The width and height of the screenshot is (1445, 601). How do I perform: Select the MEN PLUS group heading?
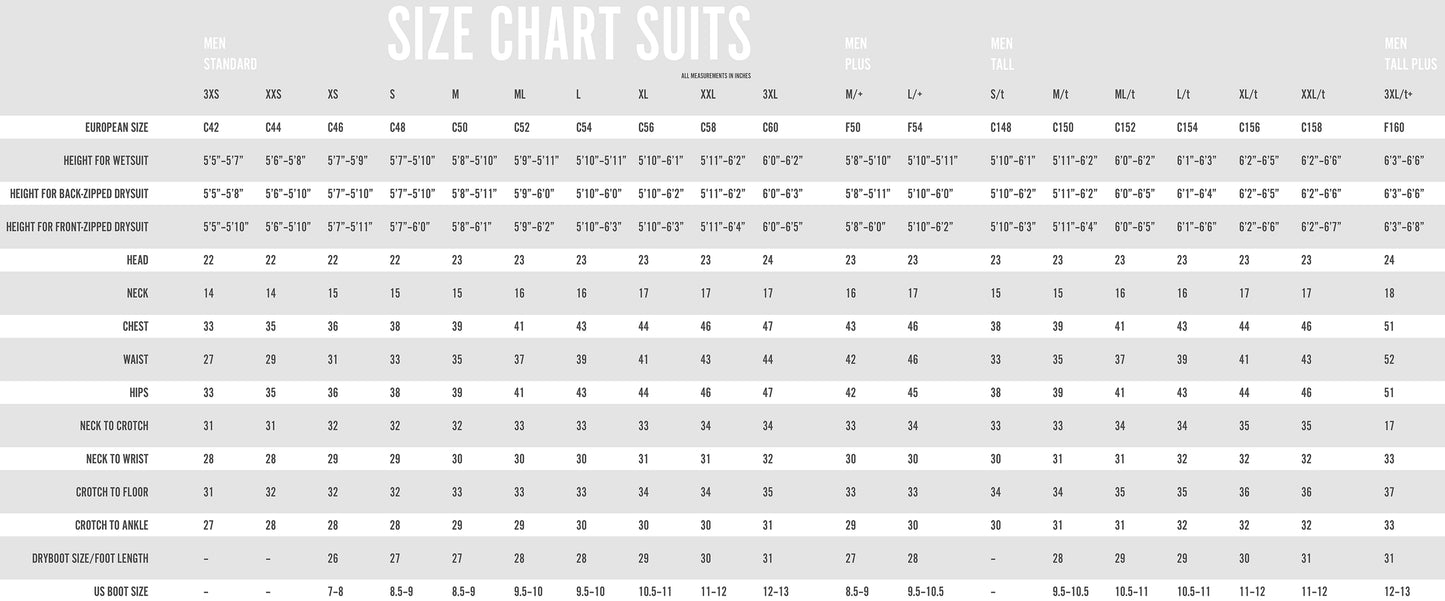(857, 54)
